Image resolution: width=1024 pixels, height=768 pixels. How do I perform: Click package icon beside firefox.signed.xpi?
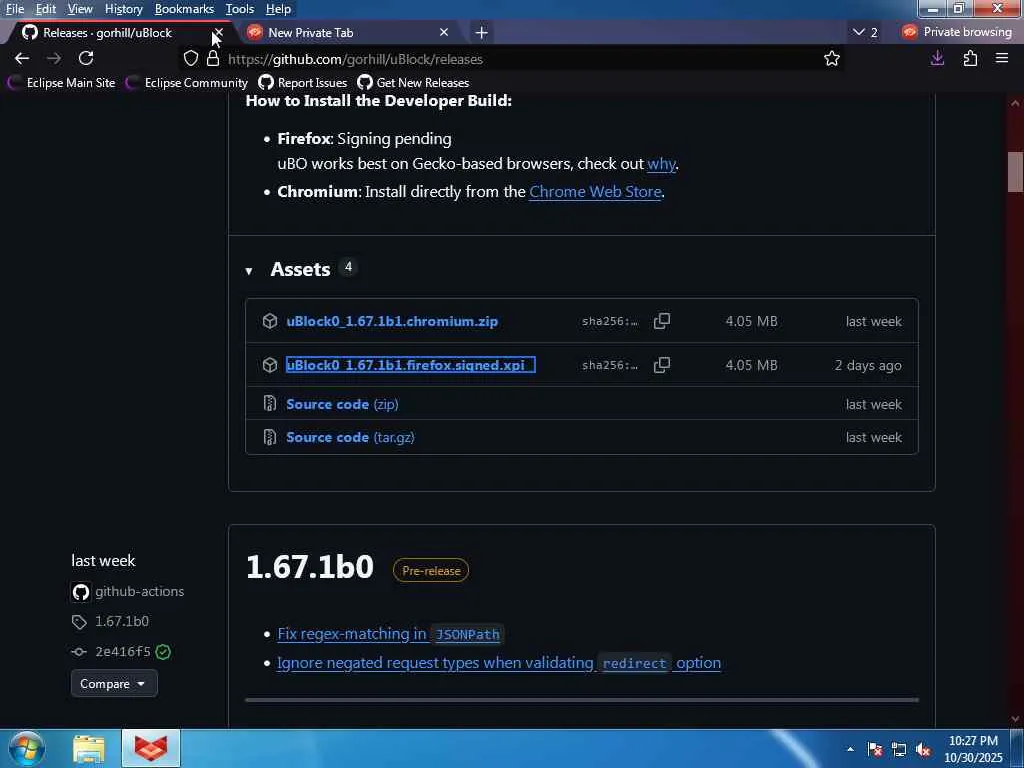270,364
